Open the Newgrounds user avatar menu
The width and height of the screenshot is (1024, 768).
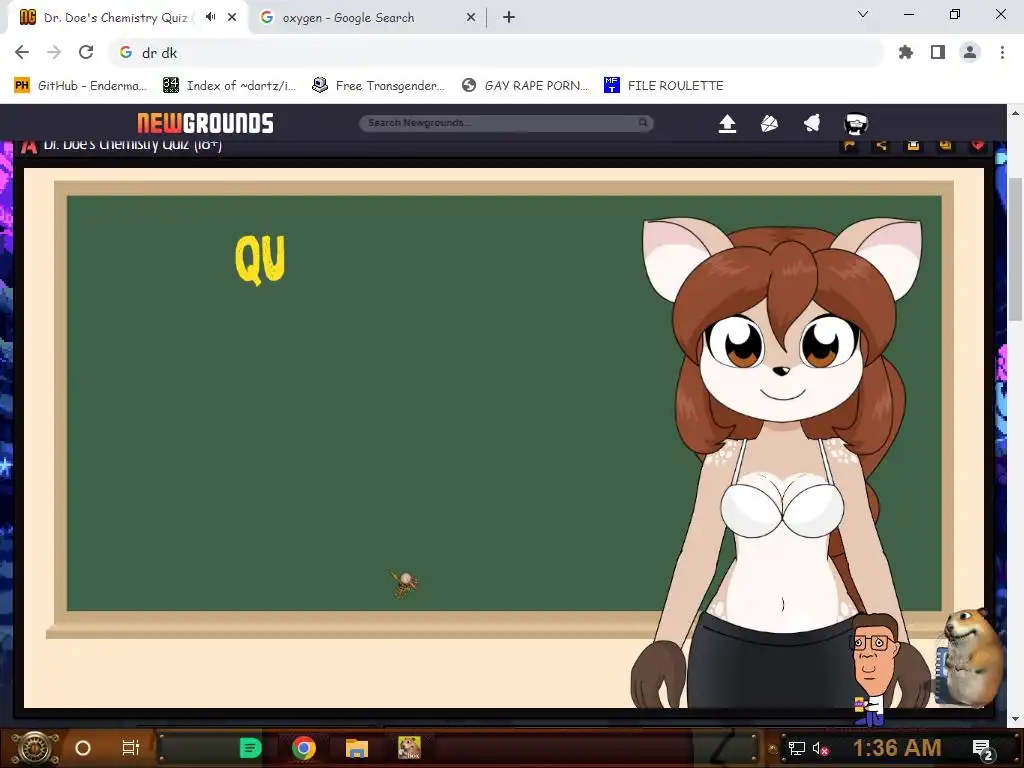click(856, 123)
